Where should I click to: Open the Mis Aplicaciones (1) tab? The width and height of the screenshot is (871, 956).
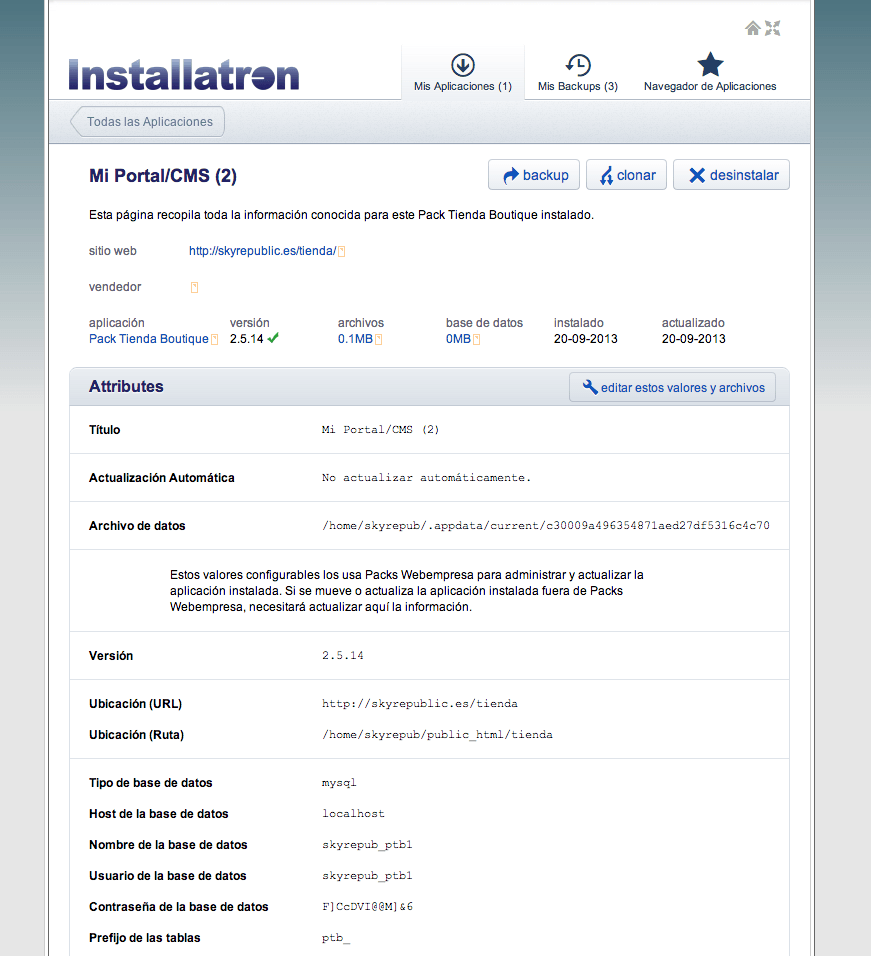point(463,73)
